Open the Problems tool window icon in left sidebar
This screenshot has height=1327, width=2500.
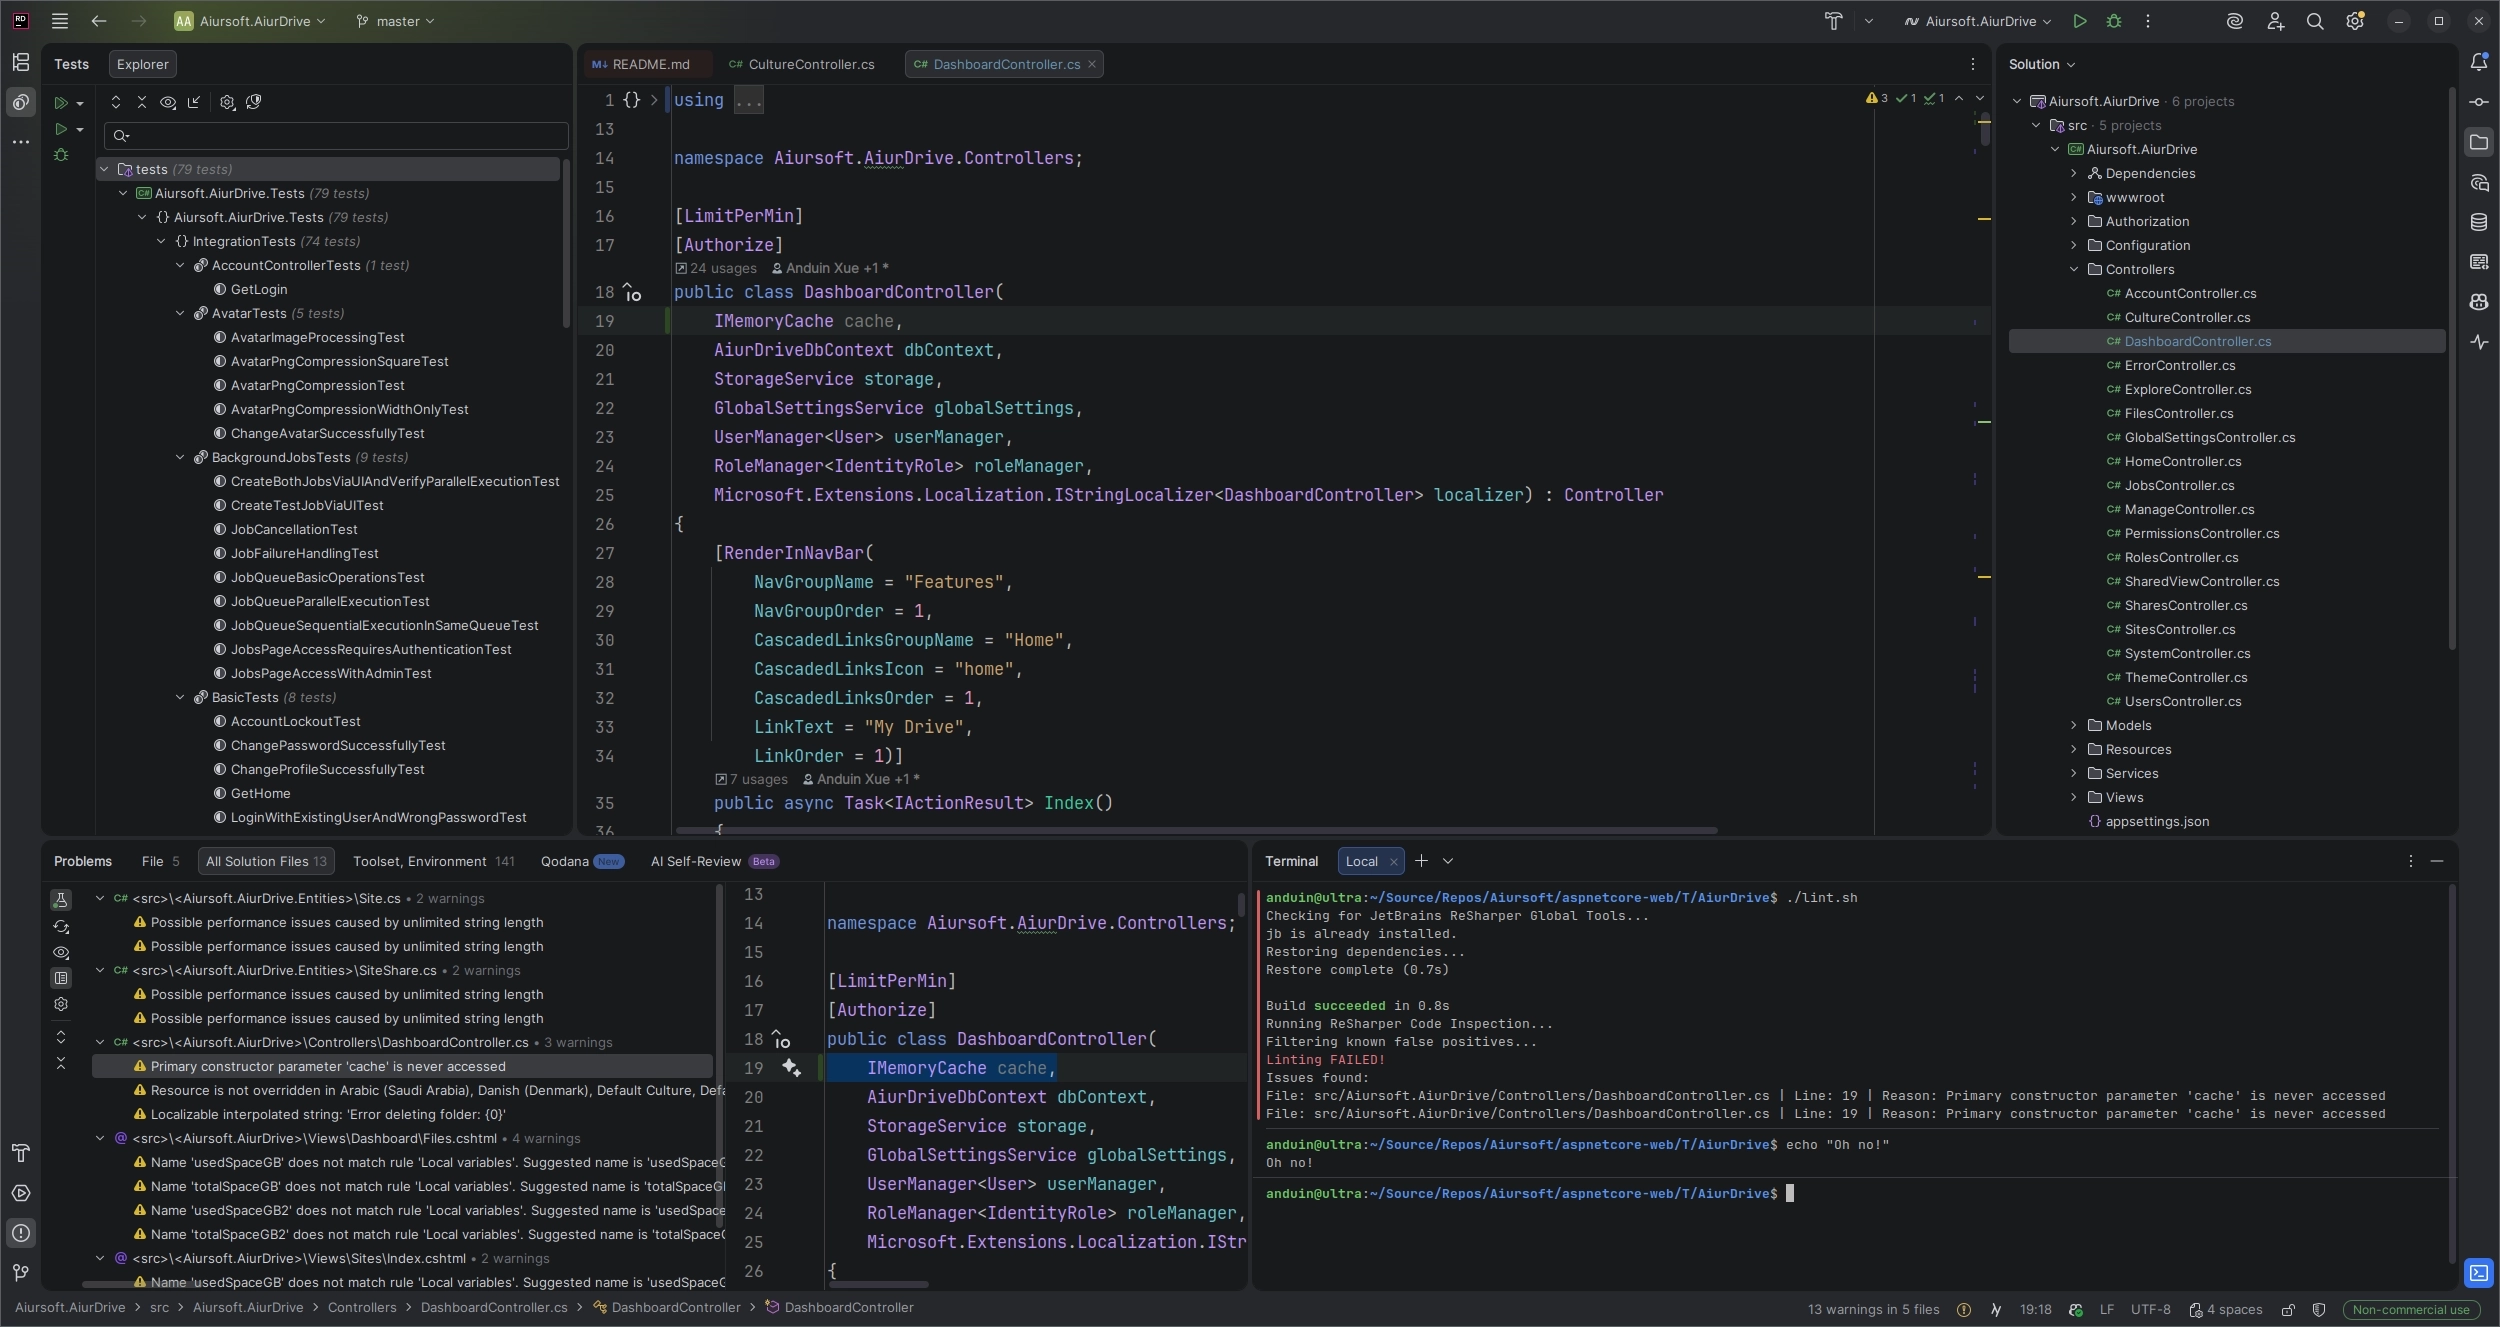pos(21,1233)
